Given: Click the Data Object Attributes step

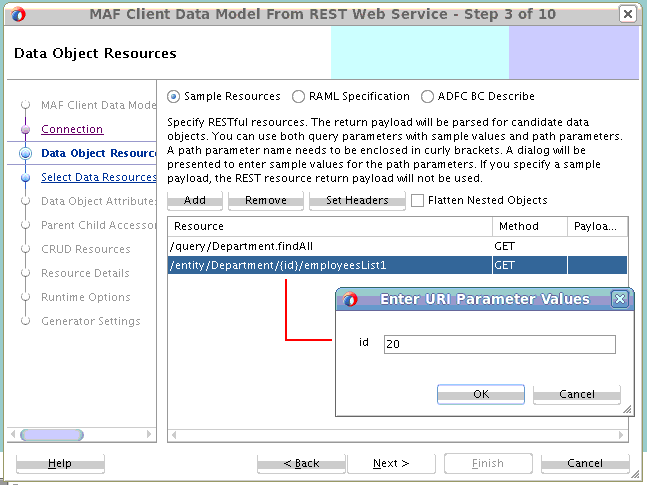Looking at the screenshot, I should coord(99,201).
